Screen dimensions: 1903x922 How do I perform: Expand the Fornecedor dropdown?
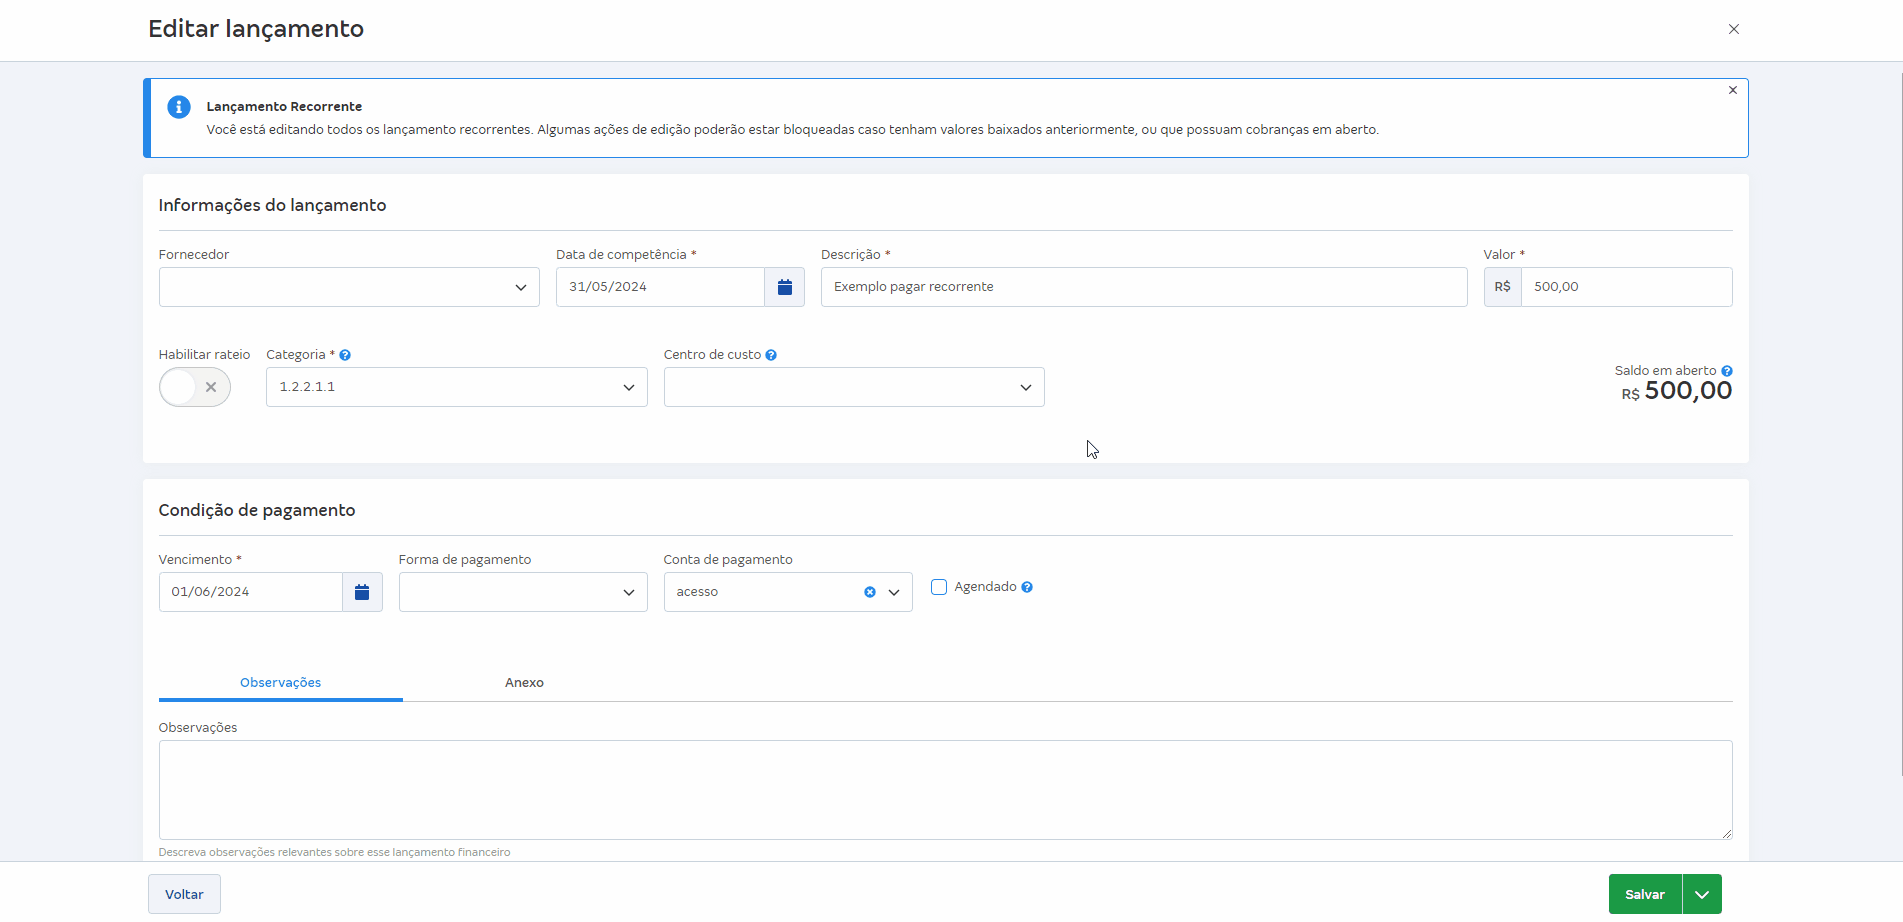349,287
